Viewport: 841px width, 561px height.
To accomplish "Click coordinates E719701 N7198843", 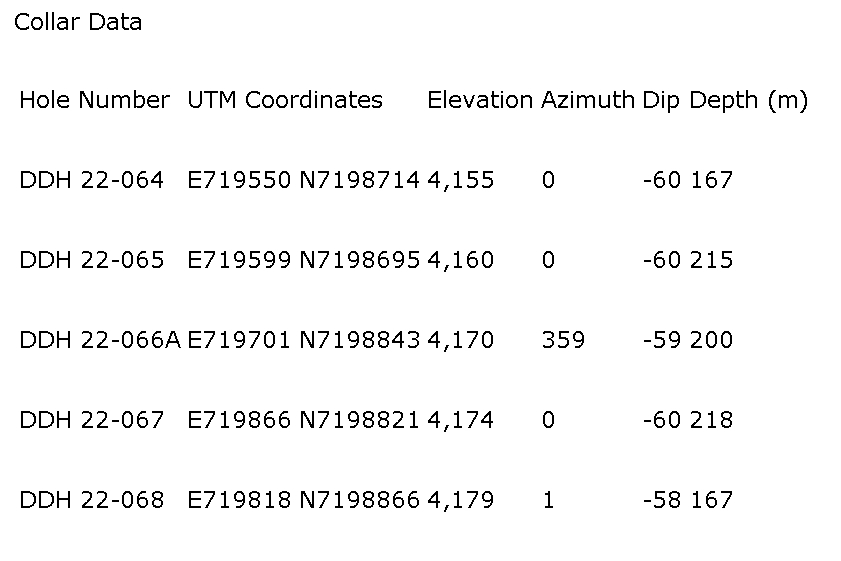I will pyautogui.click(x=304, y=340).
